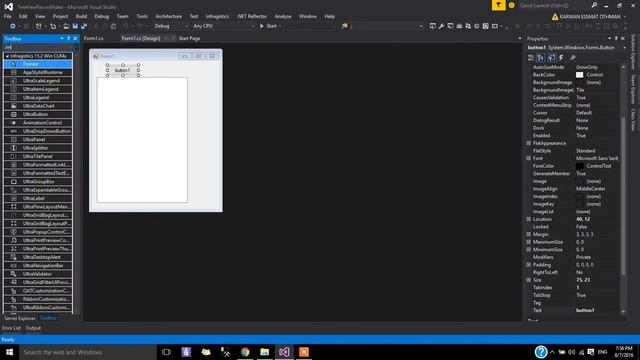Image resolution: width=640 pixels, height=360 pixels.
Task: Expand the Margin property
Action: [x=529, y=234]
